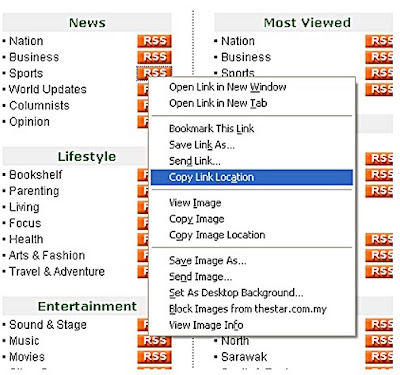Open the Travel & Adventure link
The width and height of the screenshot is (400, 375).
click(x=57, y=271)
